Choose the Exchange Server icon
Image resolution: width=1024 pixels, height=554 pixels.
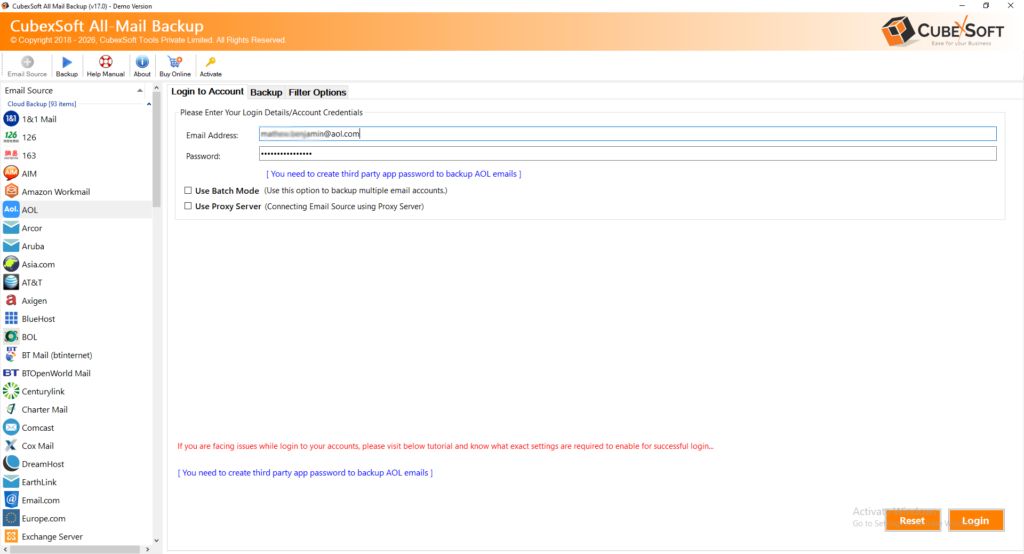[11, 536]
